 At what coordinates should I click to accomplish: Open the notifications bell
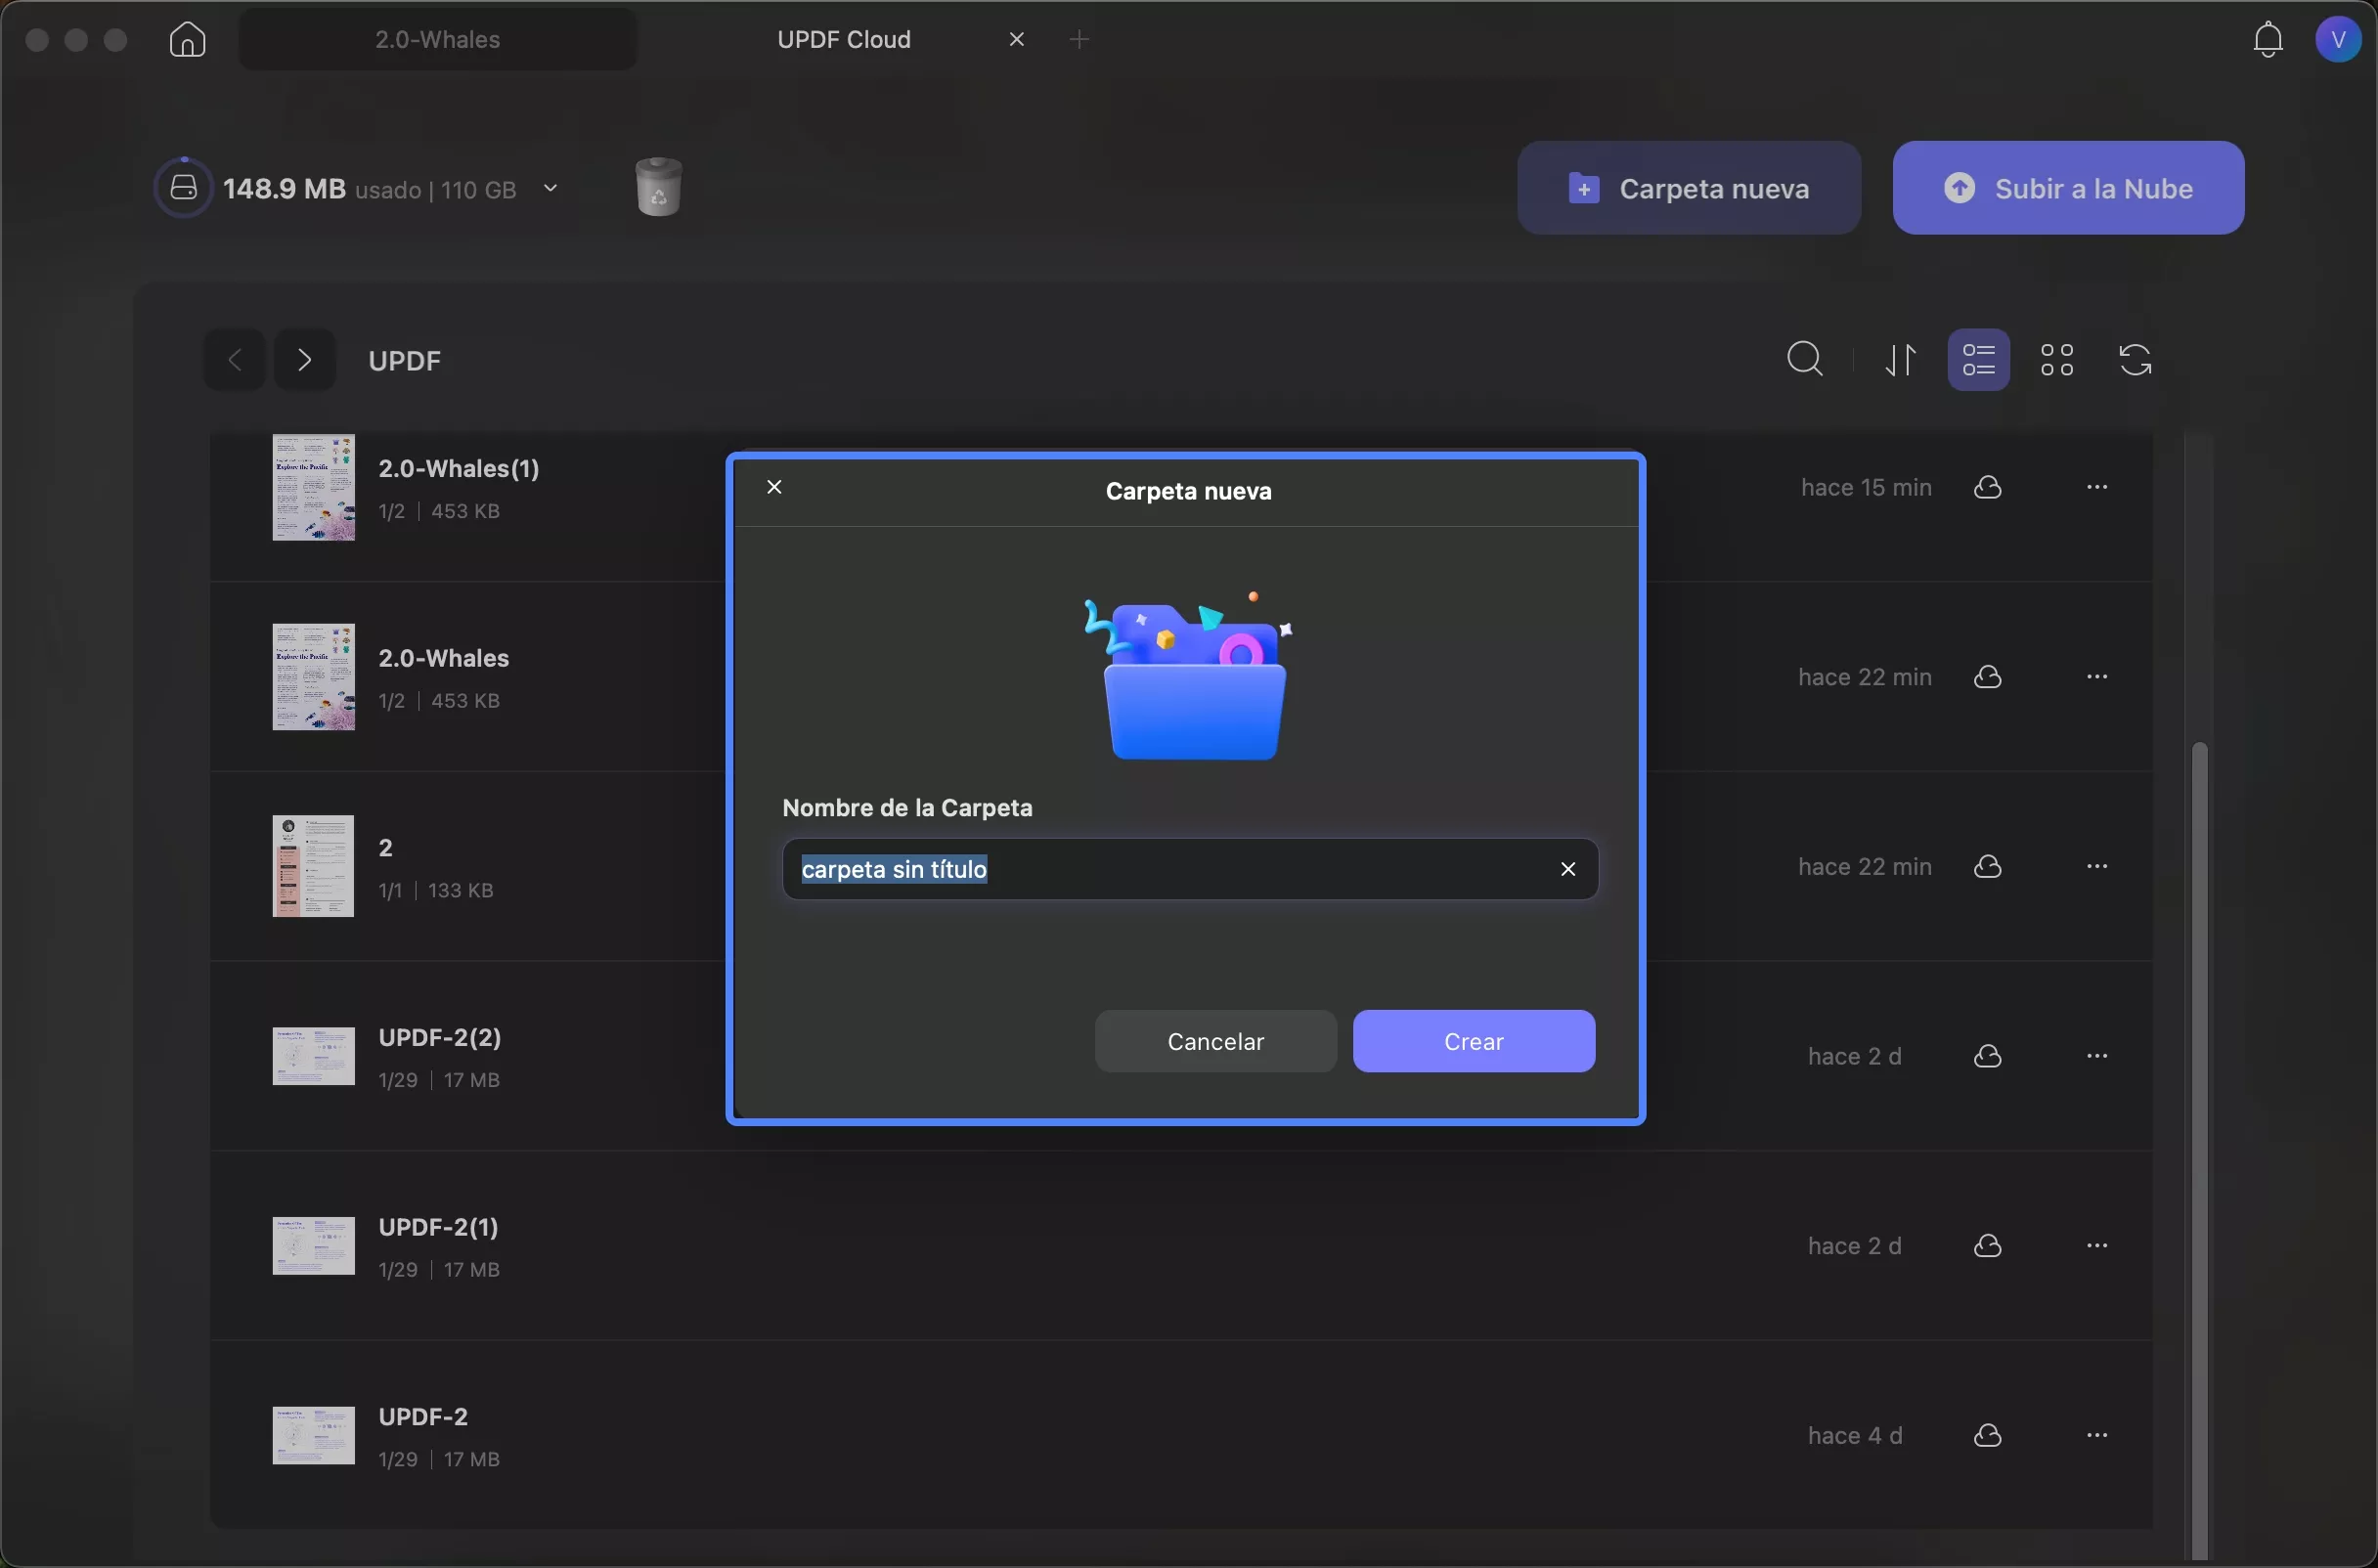click(x=2268, y=40)
